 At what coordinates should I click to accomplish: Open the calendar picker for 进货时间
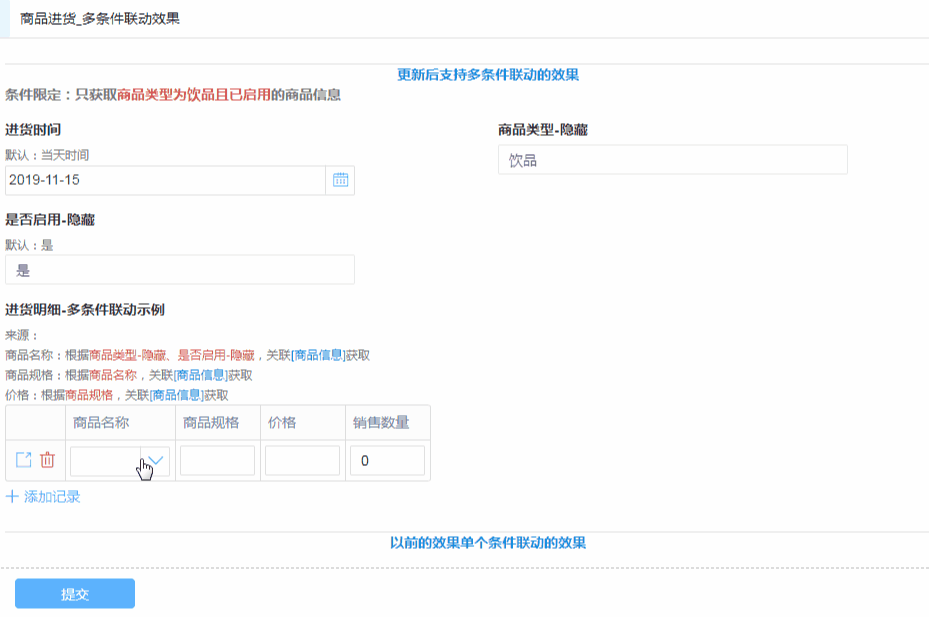tap(340, 180)
